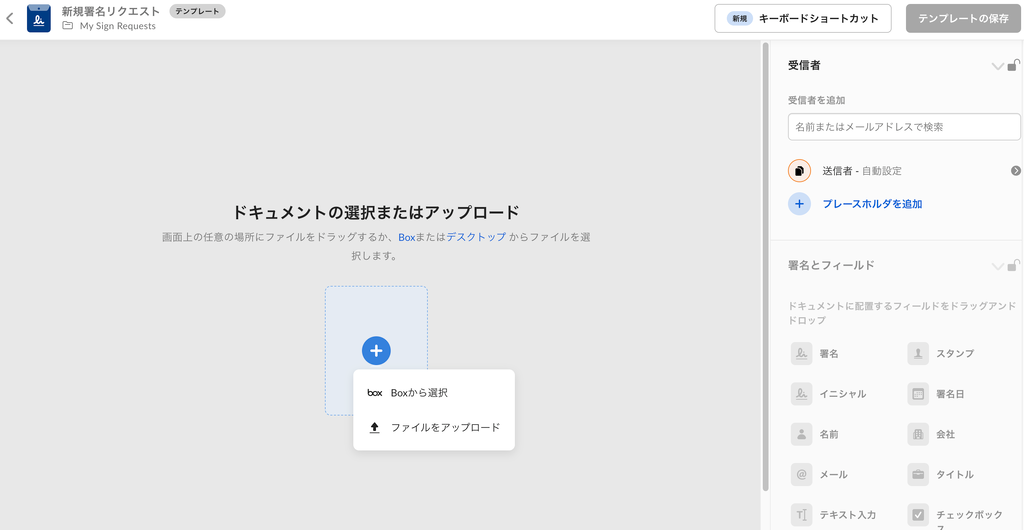Click the プレースホルダを追加 link
Screen dimensions: 1024x530
click(872, 204)
